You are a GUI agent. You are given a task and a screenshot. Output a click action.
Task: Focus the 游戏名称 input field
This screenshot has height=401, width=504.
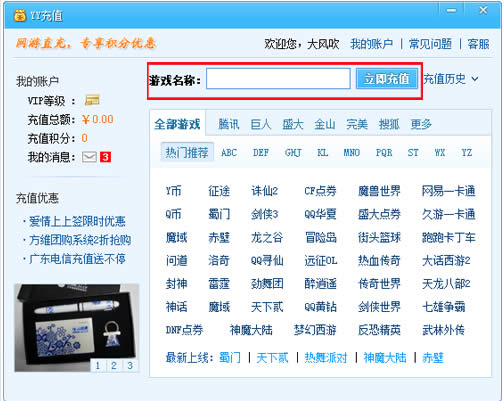(x=278, y=79)
